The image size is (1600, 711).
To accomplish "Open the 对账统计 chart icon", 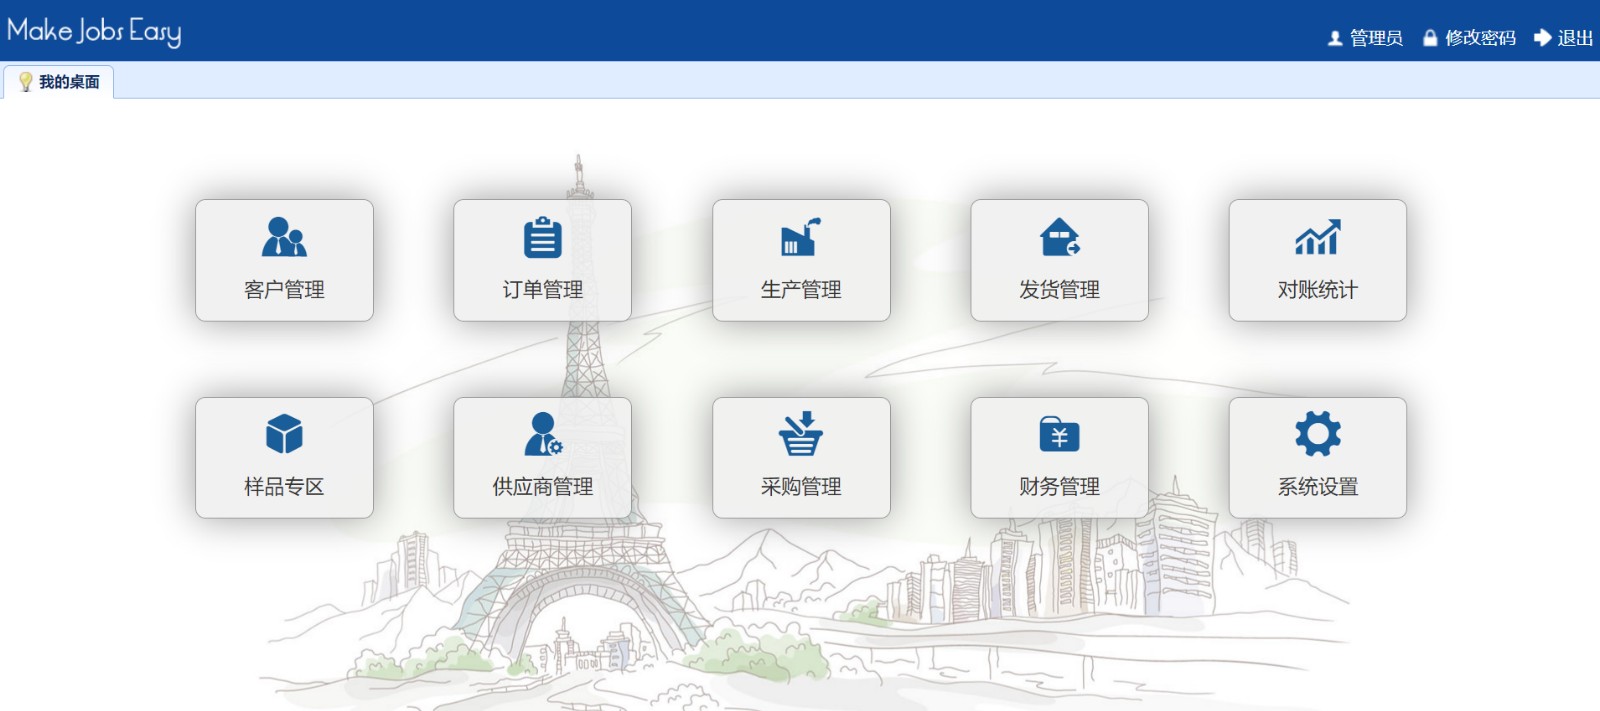I will 1317,238.
